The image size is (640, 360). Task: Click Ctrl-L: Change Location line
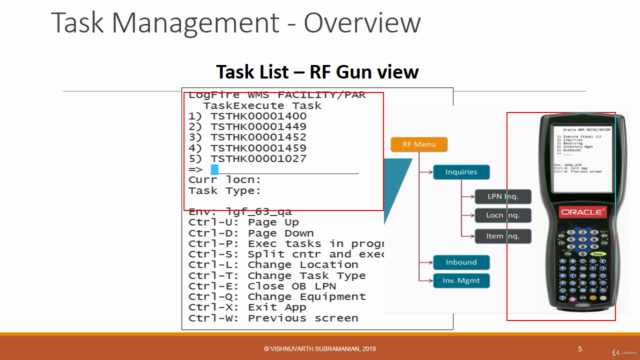pos(273,265)
